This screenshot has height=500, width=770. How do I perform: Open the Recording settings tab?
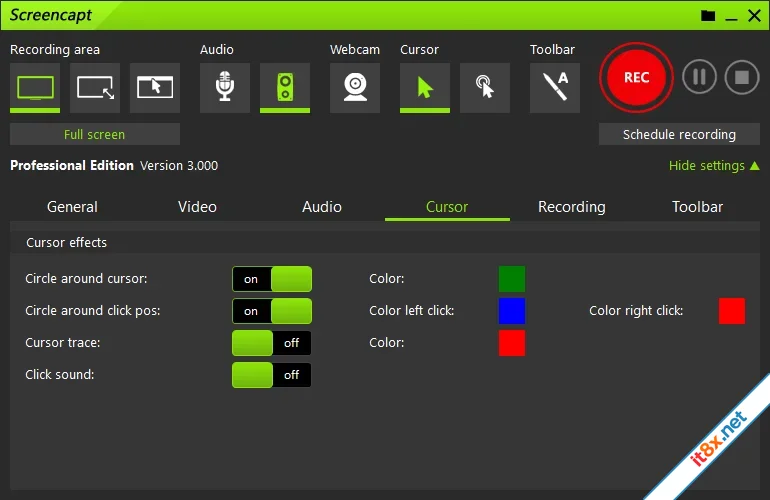click(572, 207)
